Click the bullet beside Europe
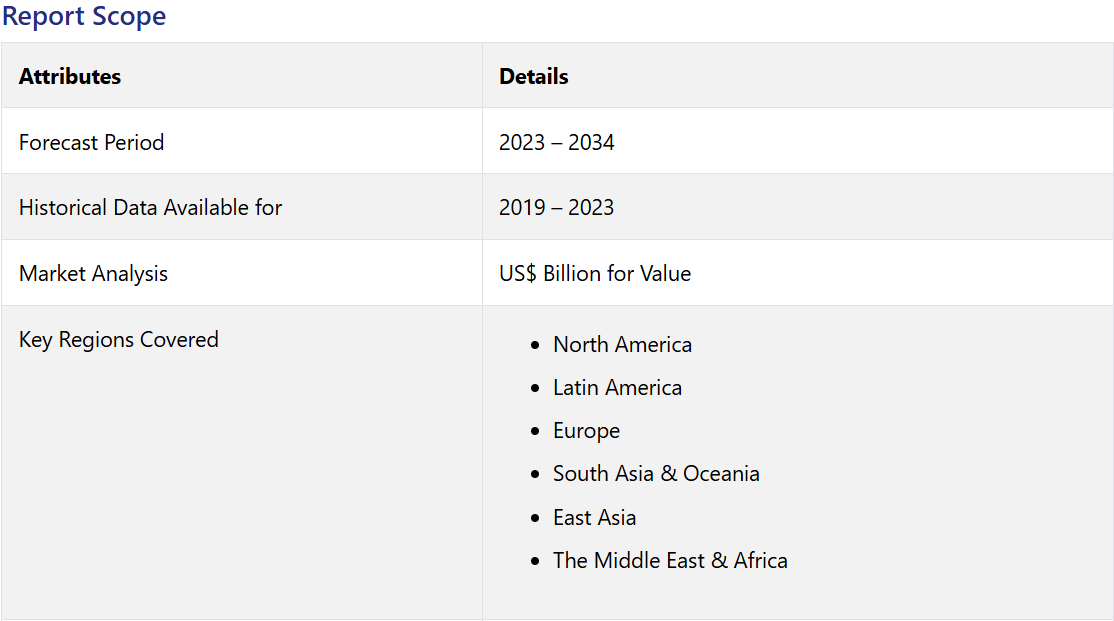 tap(538, 431)
